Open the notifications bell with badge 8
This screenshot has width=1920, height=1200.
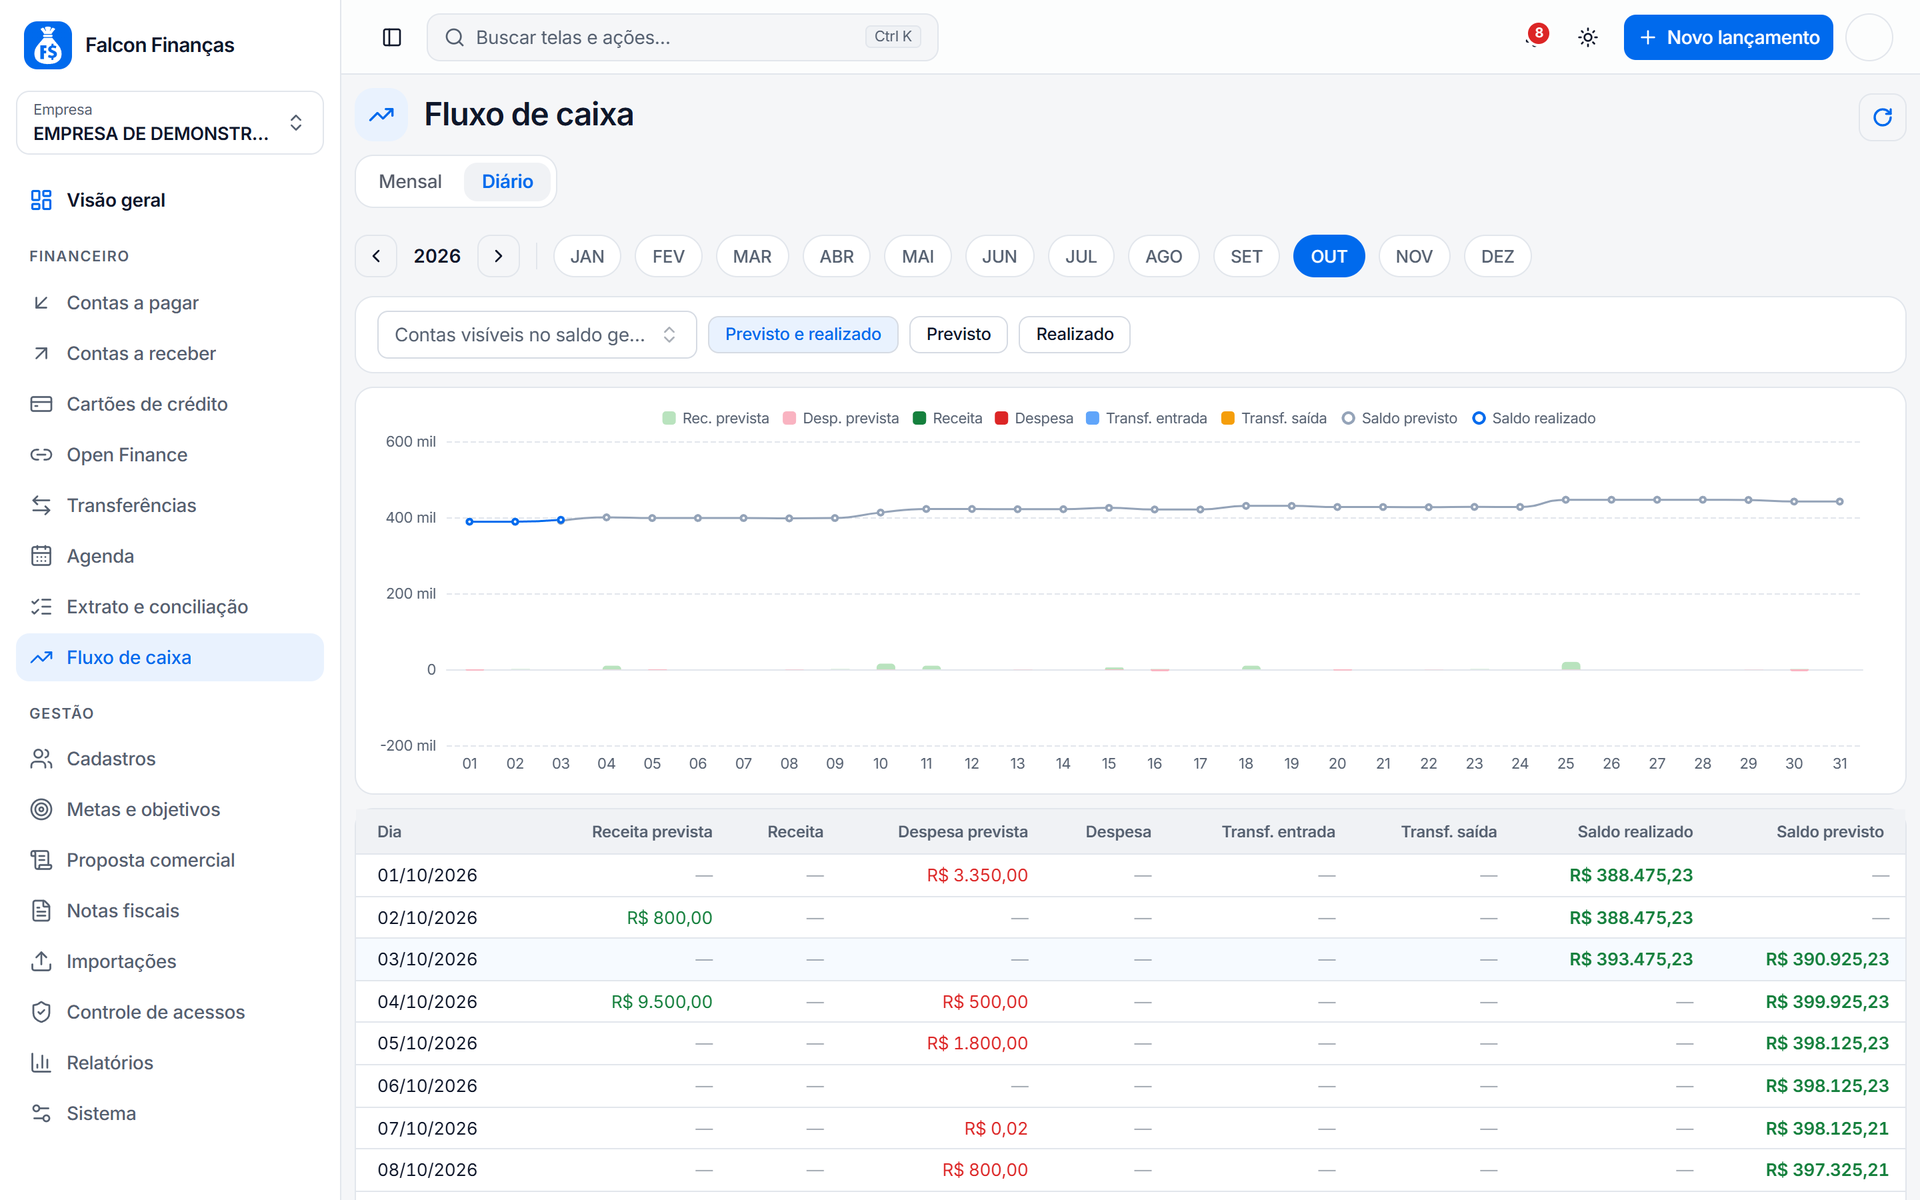1535,37
